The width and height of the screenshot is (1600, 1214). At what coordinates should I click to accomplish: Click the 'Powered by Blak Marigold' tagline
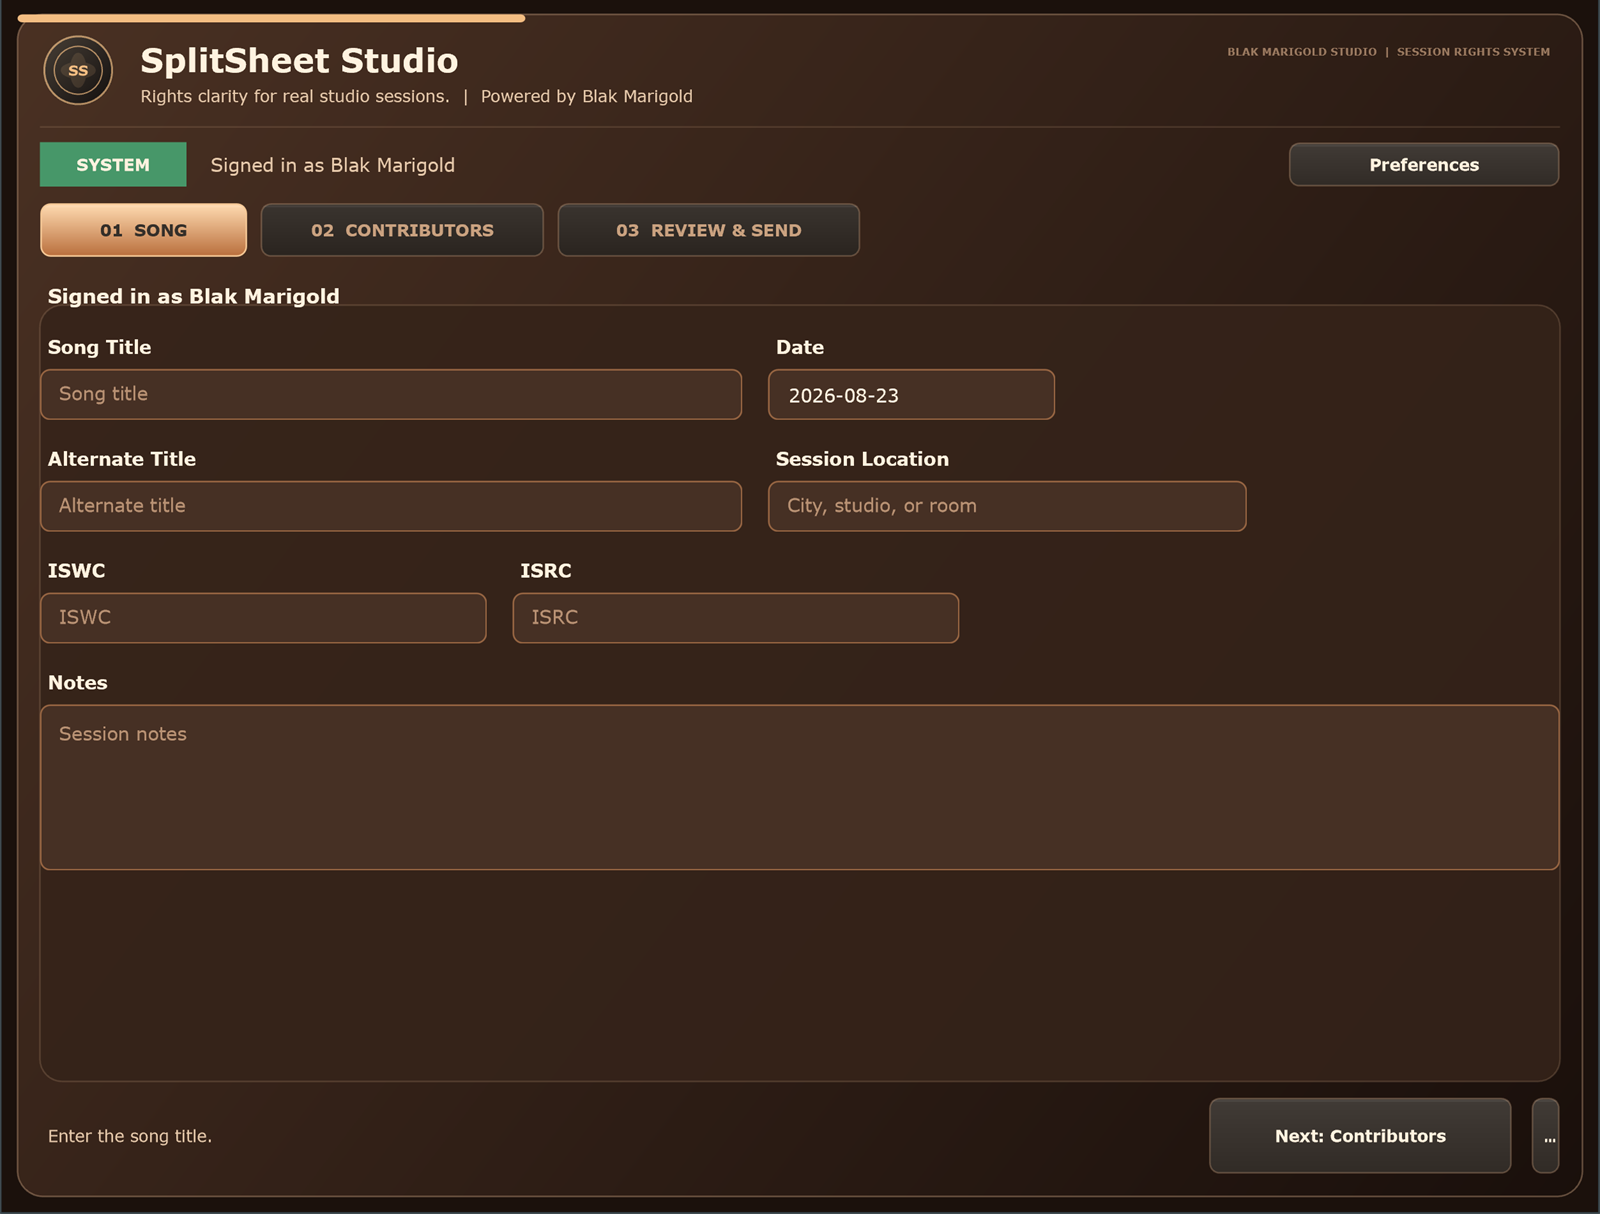tap(587, 96)
